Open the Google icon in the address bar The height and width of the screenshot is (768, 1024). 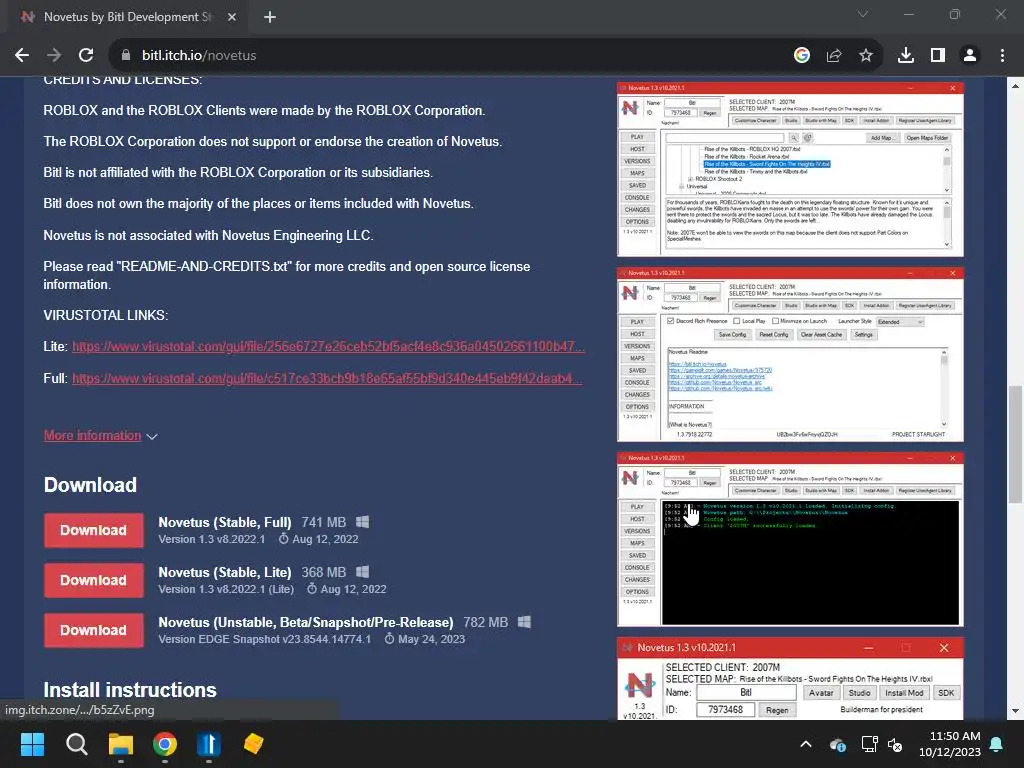(802, 56)
